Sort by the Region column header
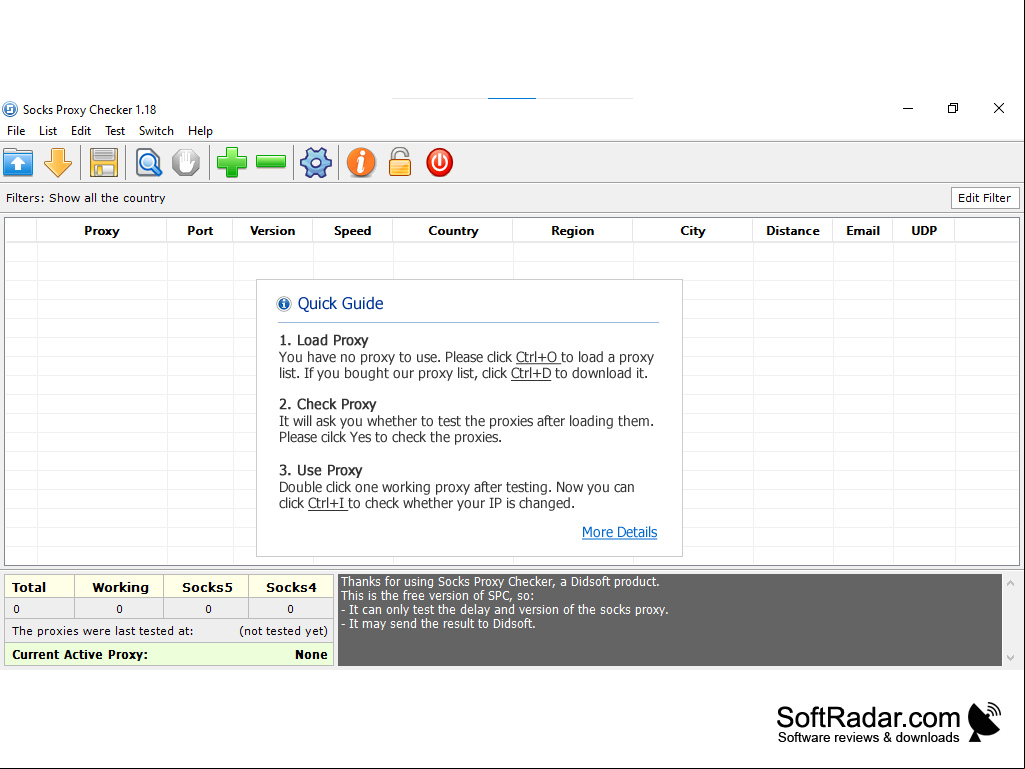The width and height of the screenshot is (1025, 769). point(573,231)
